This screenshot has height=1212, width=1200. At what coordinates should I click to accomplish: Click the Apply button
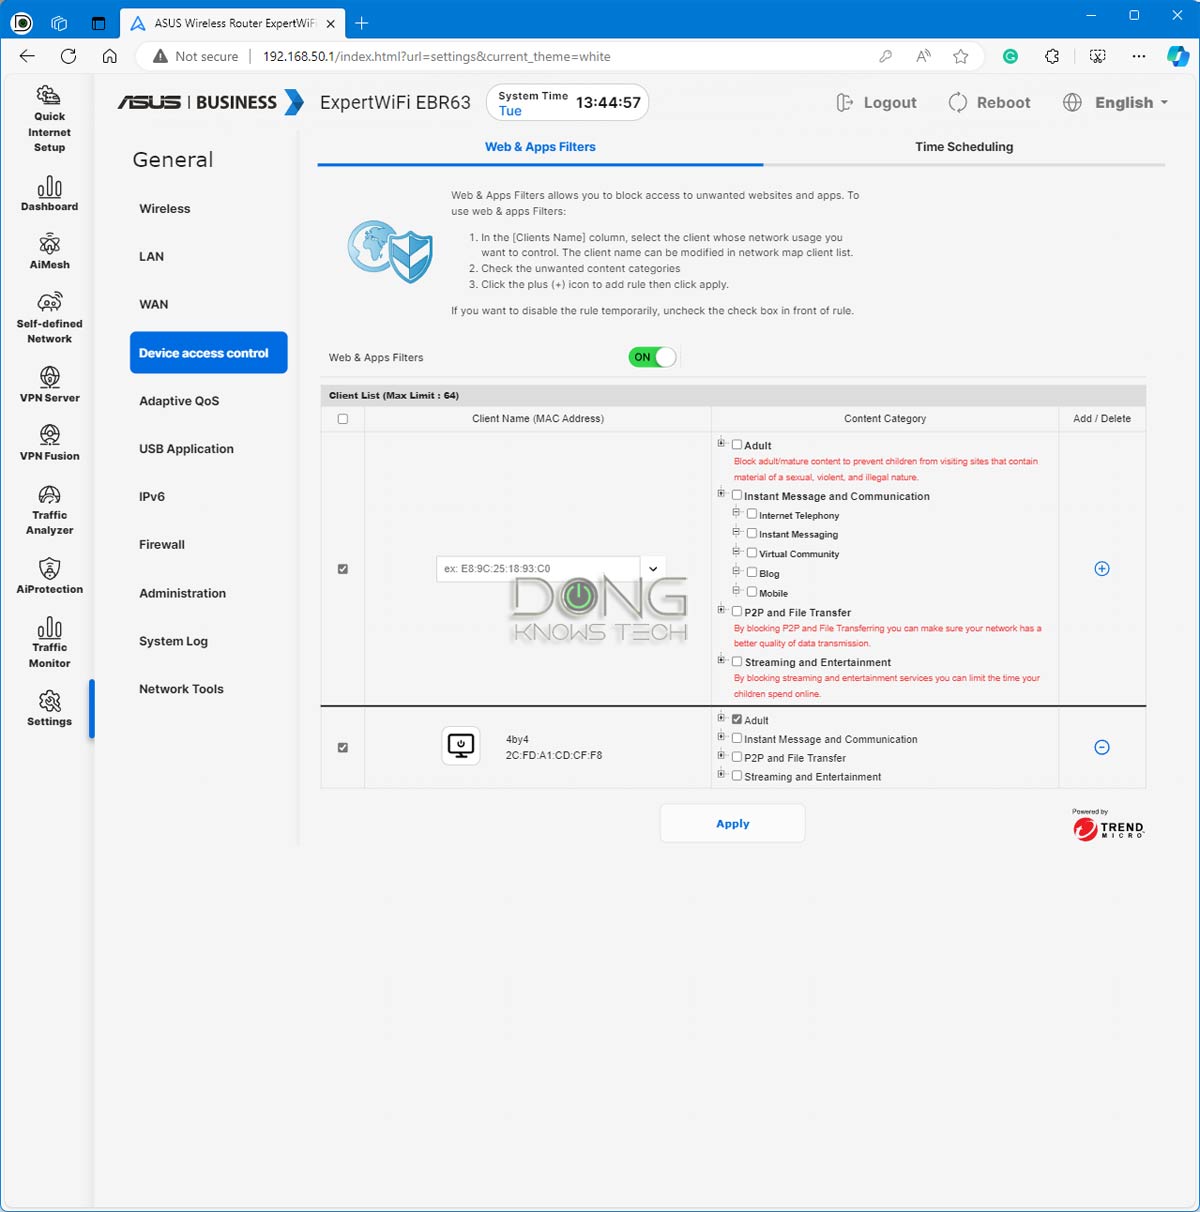733,824
